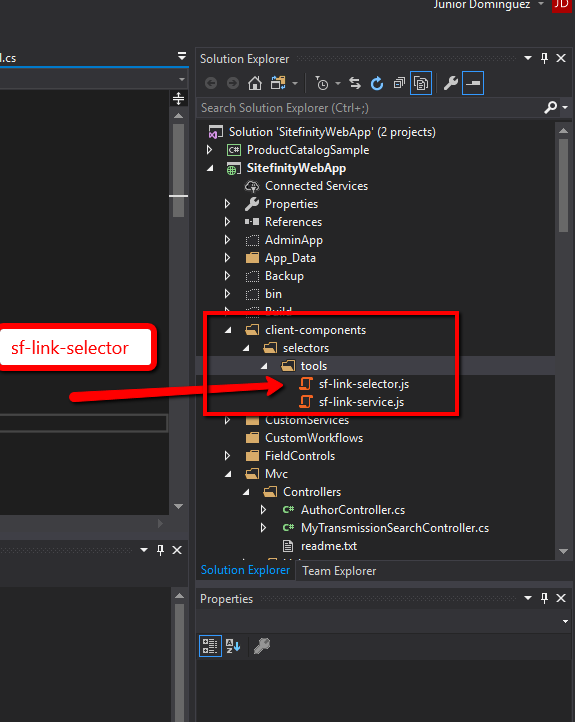Click the Refresh icon in Solution Explorer
Screen dimensions: 575x722
pos(377,83)
